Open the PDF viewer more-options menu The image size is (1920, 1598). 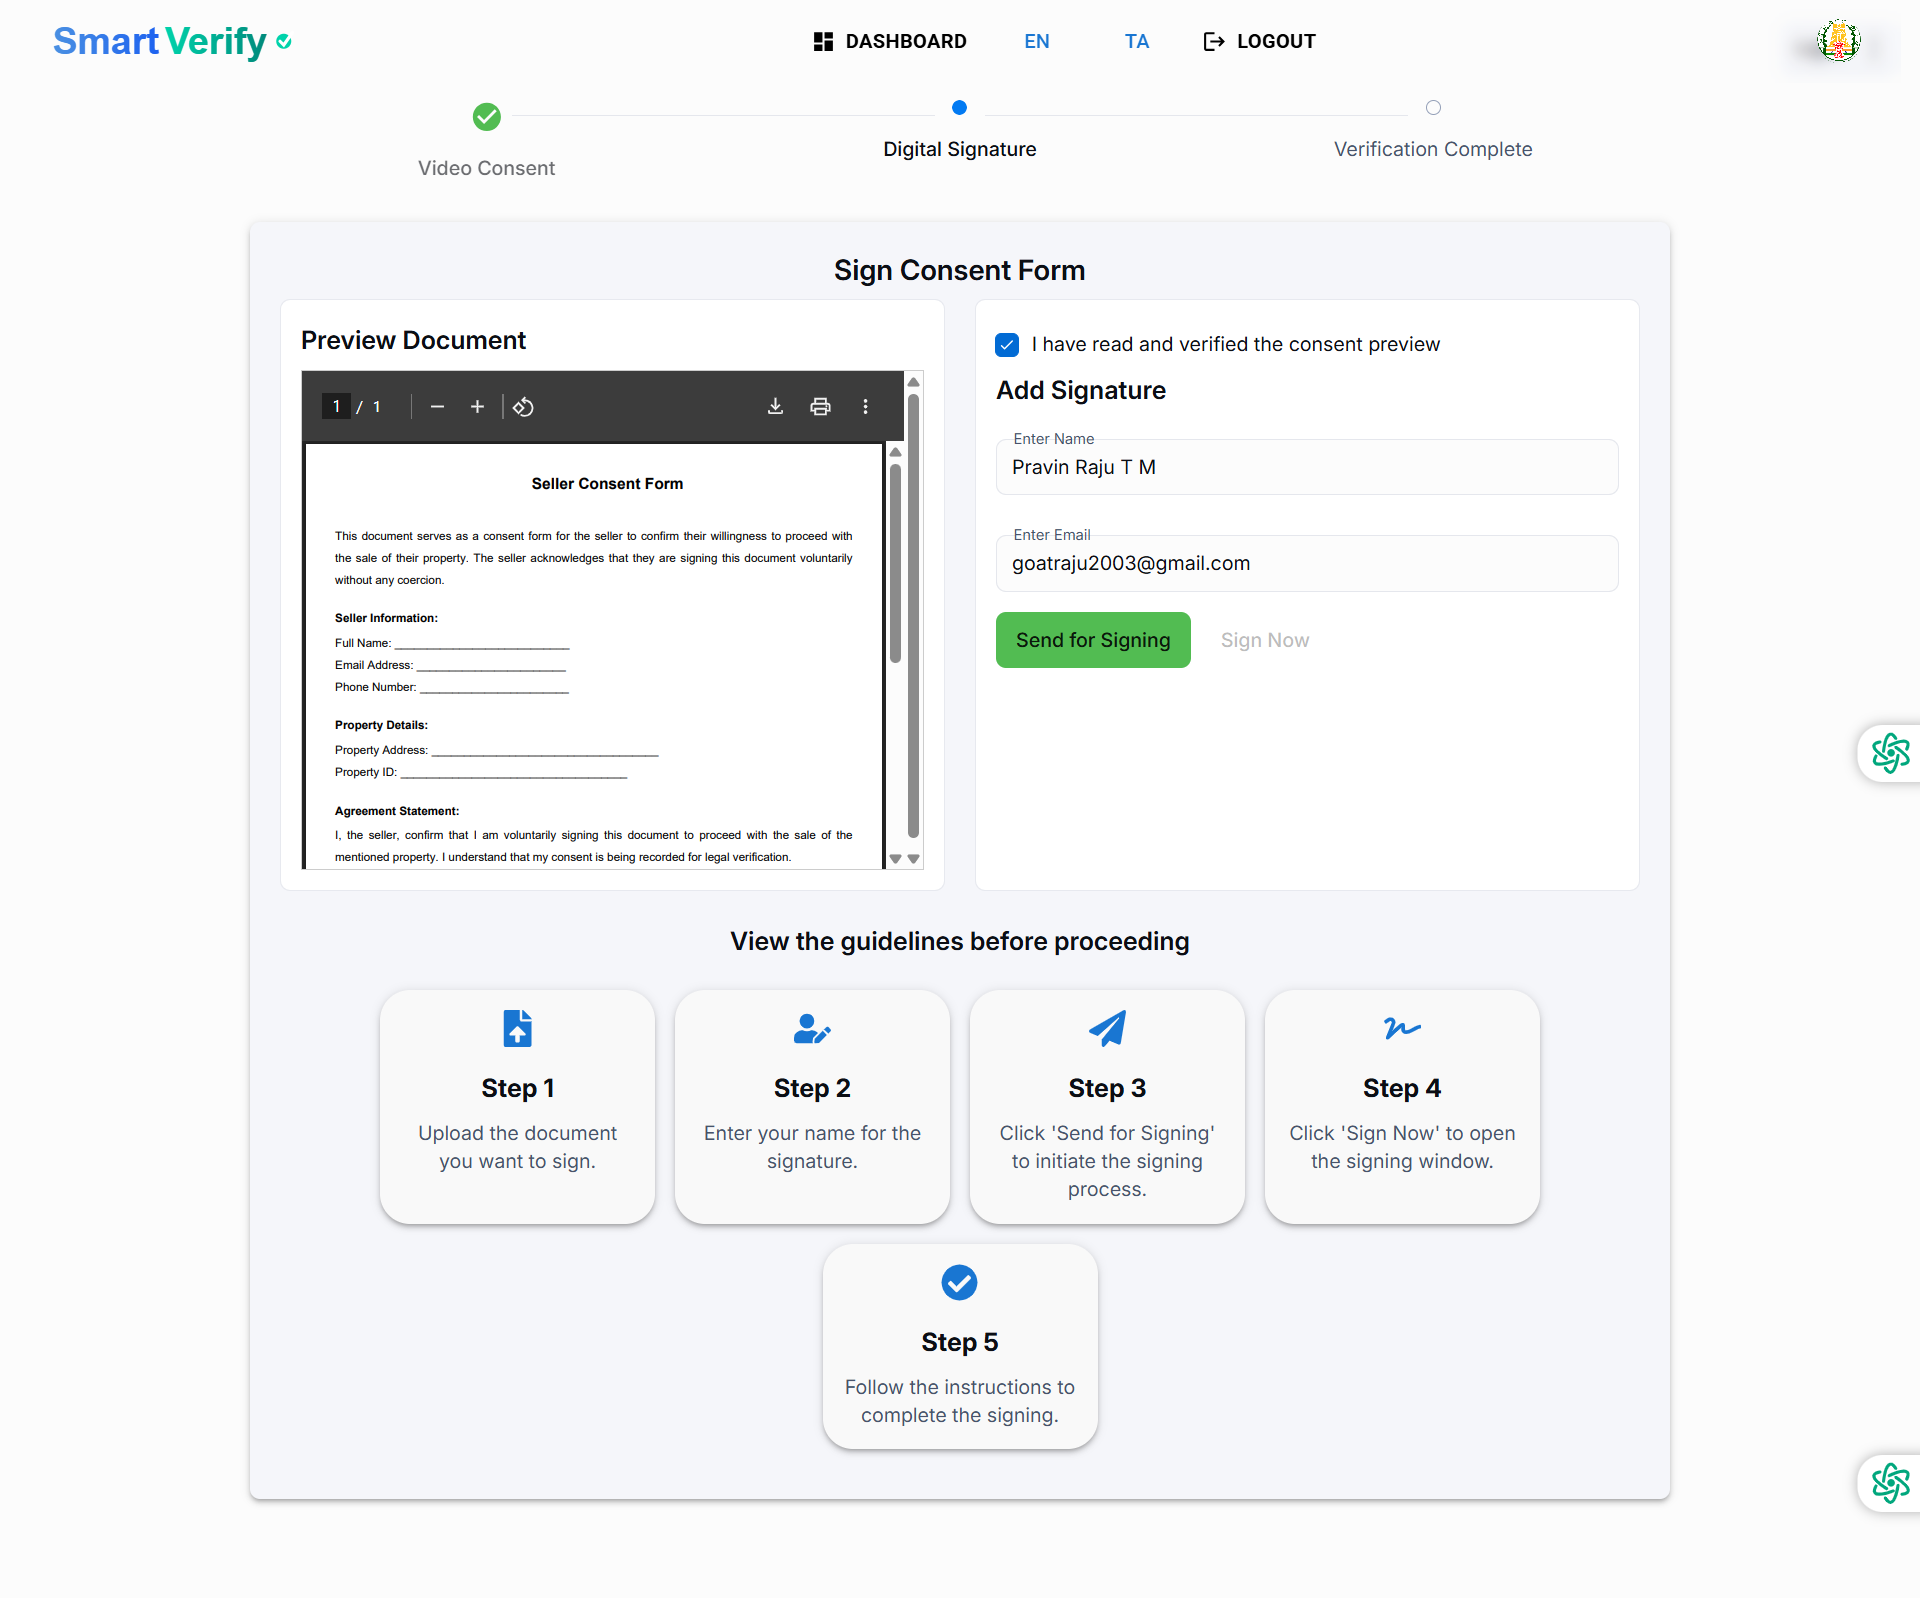865,406
